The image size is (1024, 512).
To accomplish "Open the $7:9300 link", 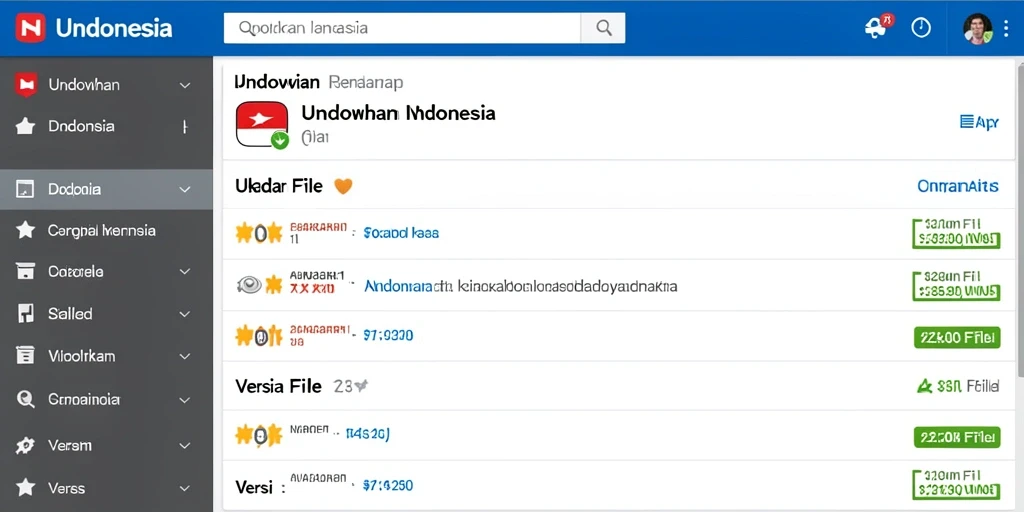I will pos(388,336).
